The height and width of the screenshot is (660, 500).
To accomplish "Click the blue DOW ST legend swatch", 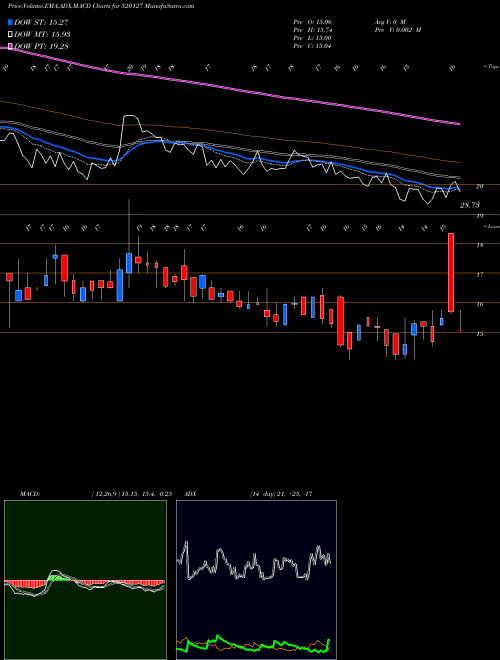I will [11, 22].
